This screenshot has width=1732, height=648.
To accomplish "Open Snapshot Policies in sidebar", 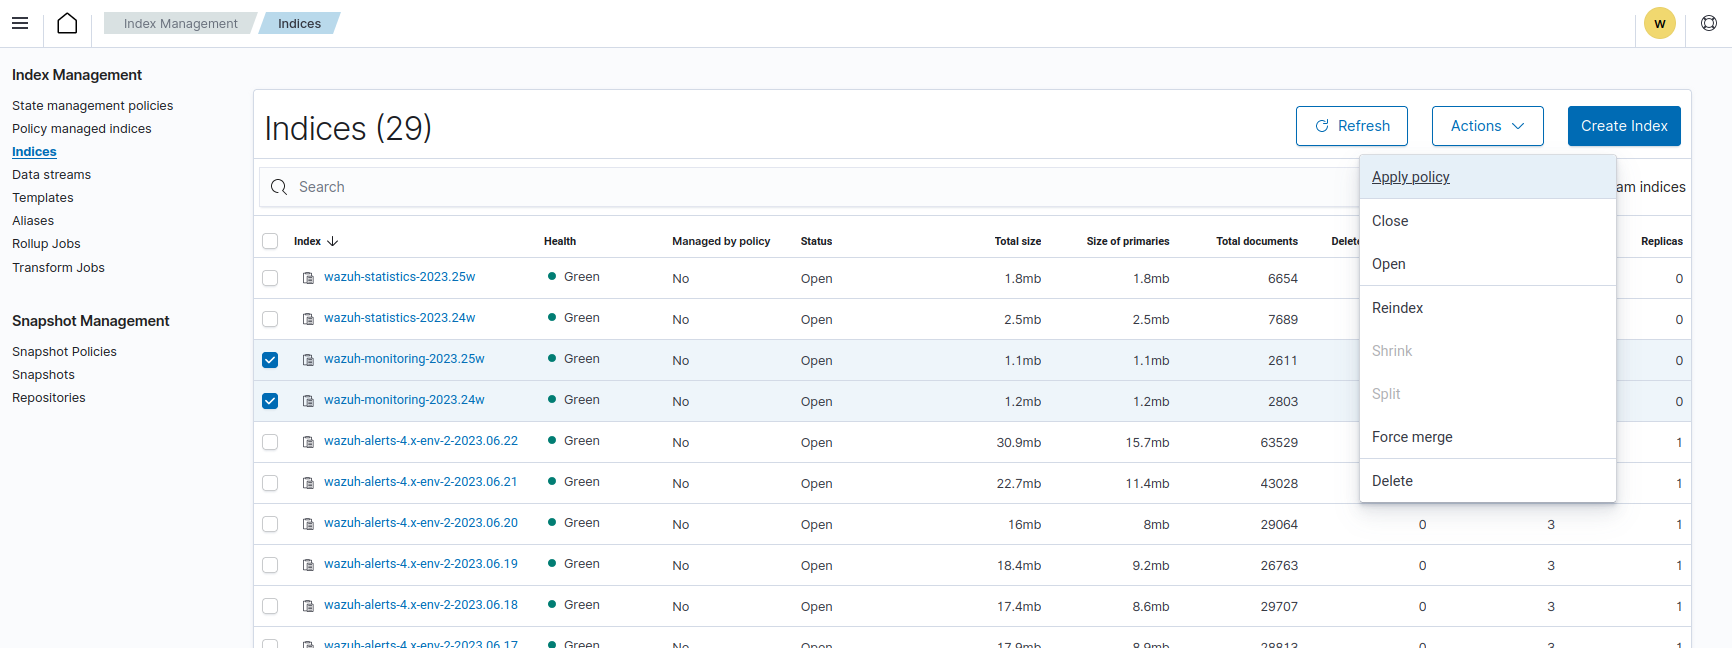I will coord(64,351).
